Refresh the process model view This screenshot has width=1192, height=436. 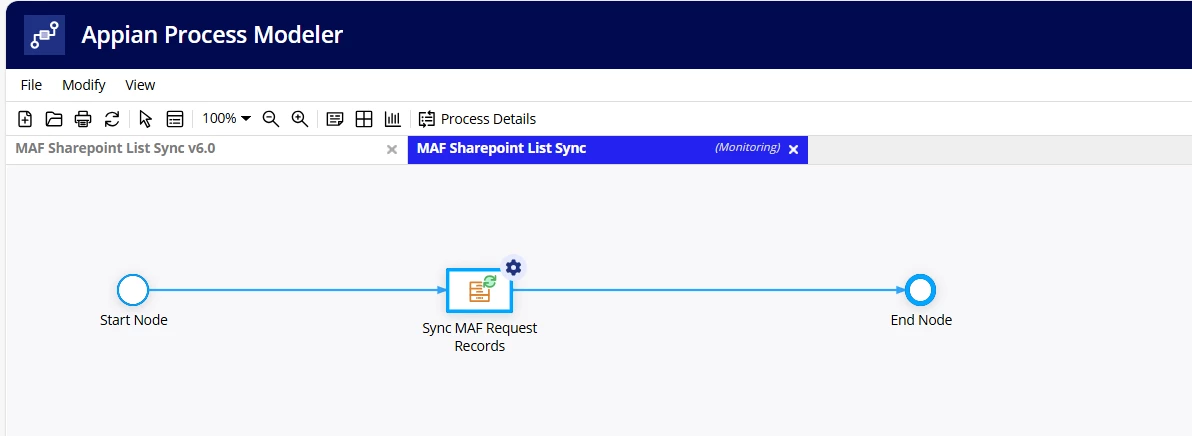[x=112, y=118]
